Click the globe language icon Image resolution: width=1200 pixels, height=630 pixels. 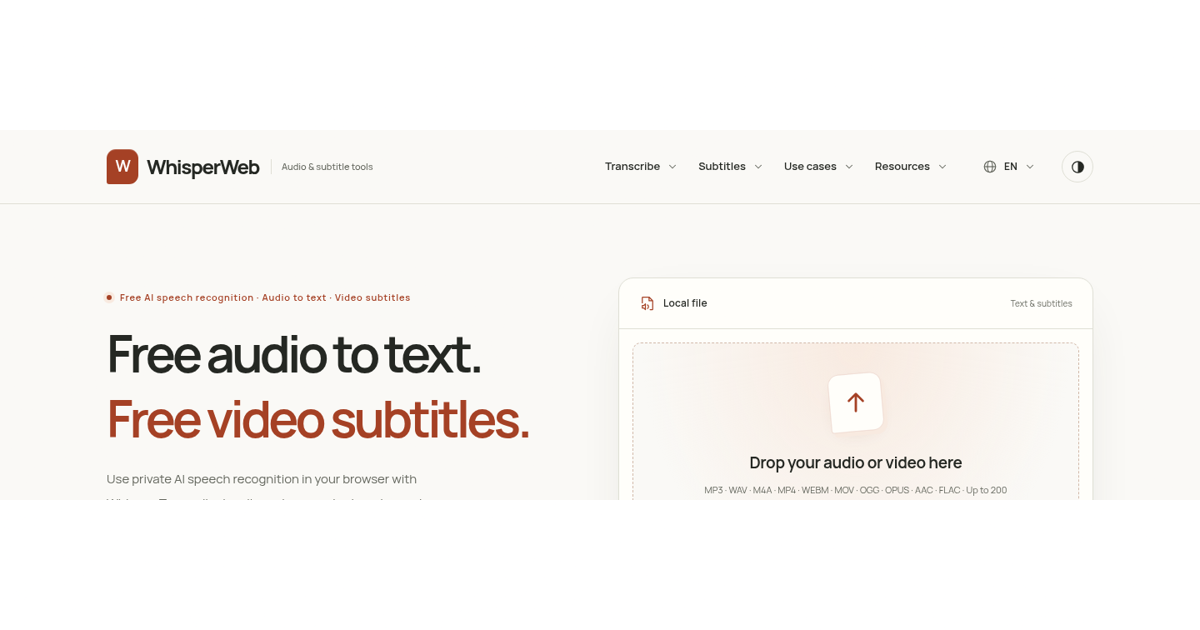coord(990,167)
